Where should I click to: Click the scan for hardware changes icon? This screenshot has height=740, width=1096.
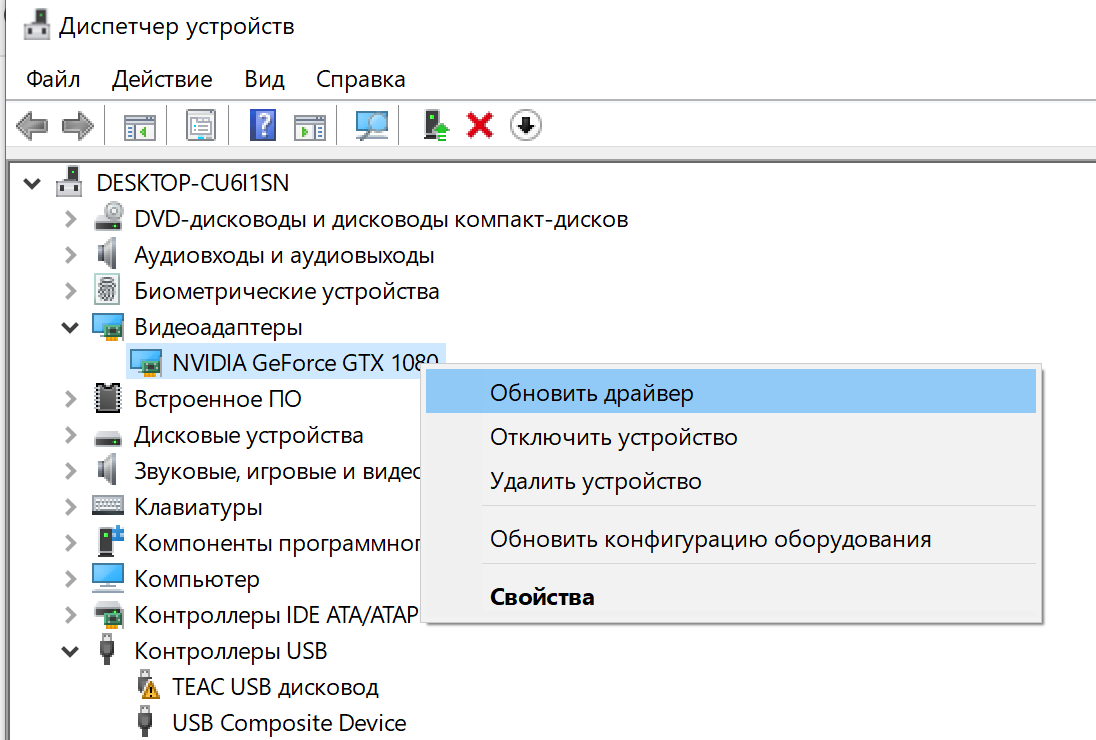point(372,126)
